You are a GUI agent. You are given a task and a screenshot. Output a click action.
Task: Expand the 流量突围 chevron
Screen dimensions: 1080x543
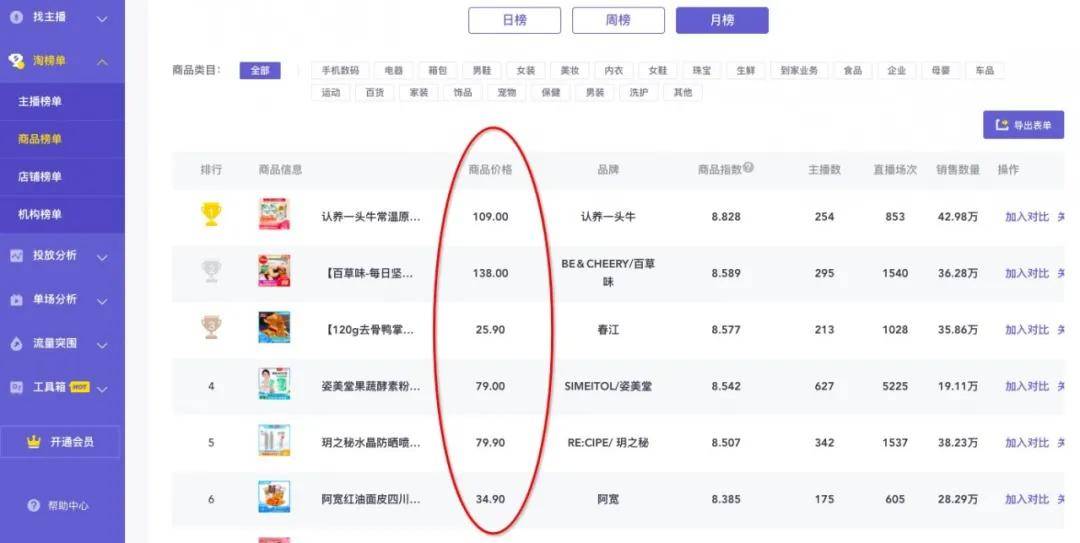point(102,345)
